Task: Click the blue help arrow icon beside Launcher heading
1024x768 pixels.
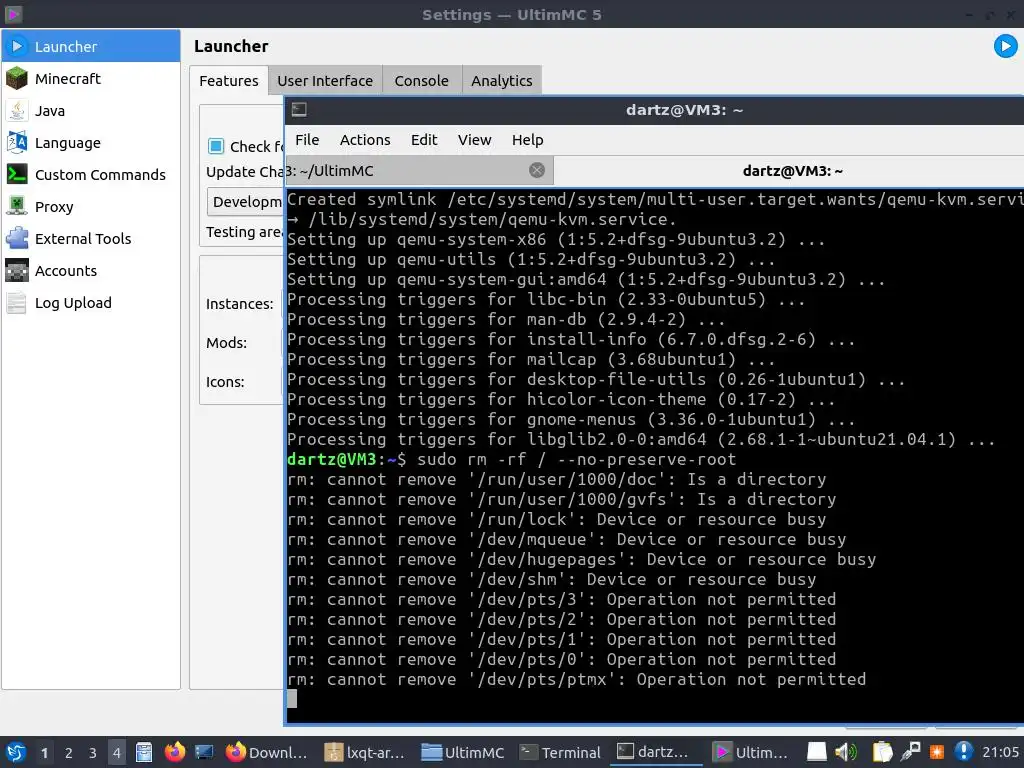Action: click(1005, 46)
